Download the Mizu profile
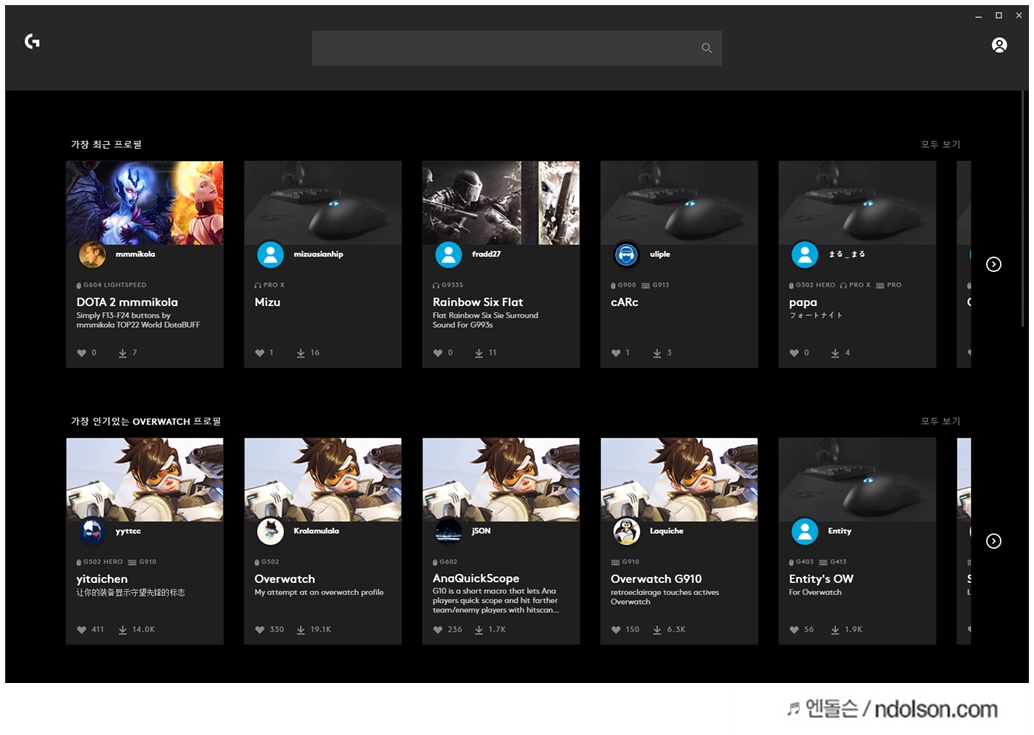Screen dimensions: 1034x735 click(x=301, y=353)
